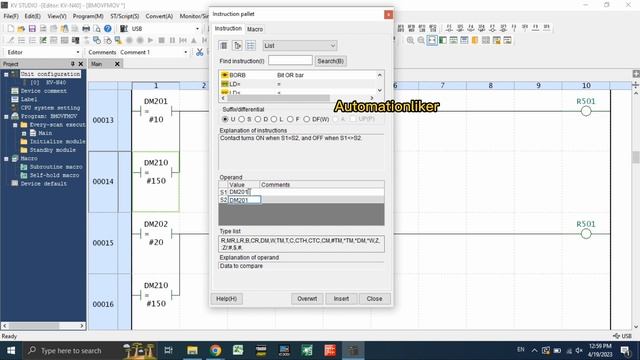Click the orange panel layout icon
The height and width of the screenshot is (360, 640).
[x=475, y=40]
